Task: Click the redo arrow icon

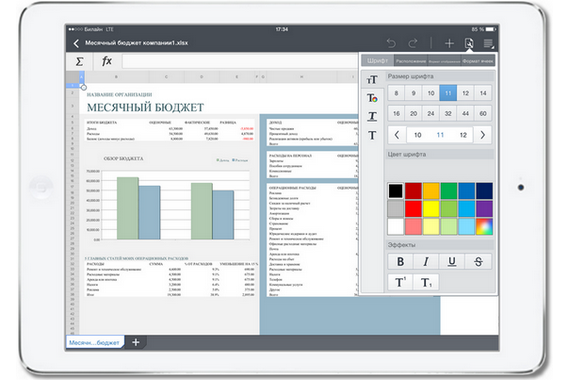Action: 413,43
